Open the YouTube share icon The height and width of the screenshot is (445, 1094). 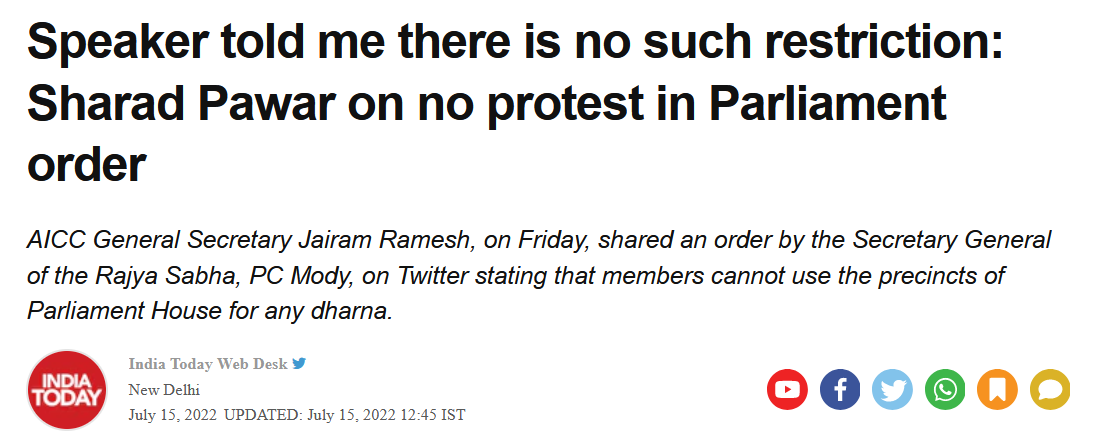787,389
